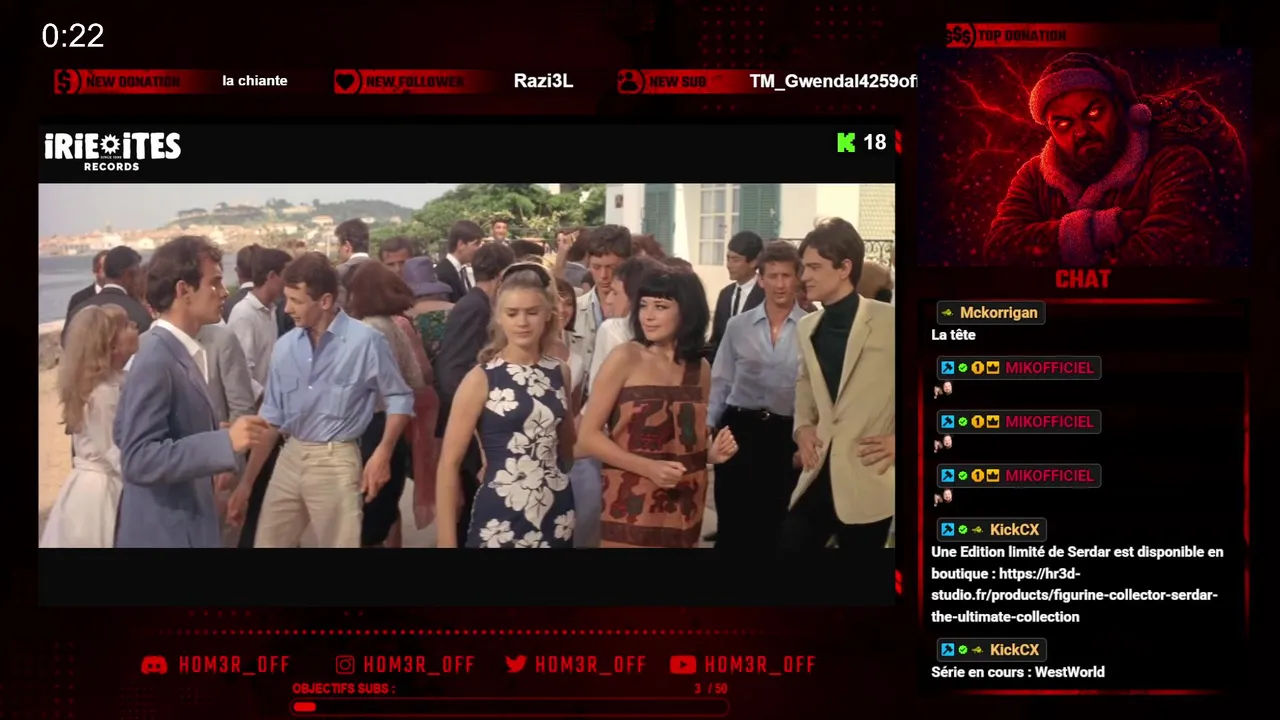The height and width of the screenshot is (720, 1280).
Task: Click moderator badge on KickCX WestWorld message
Action: coord(947,650)
